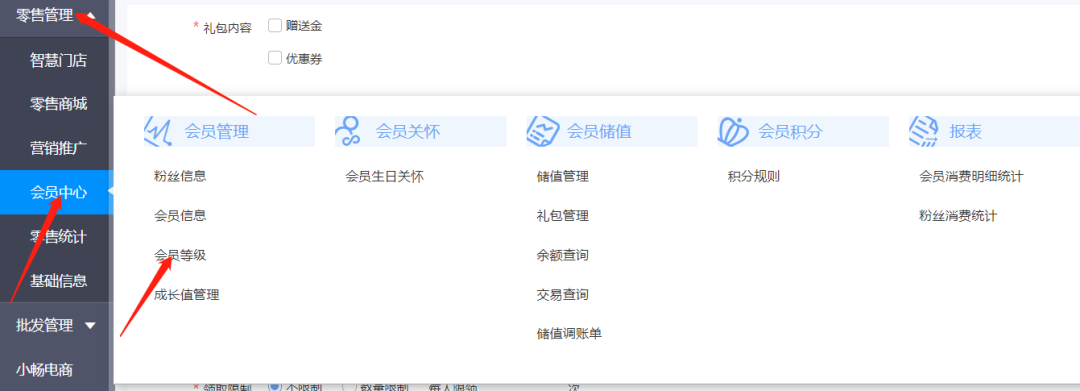Click the 会员储值 section icon
This screenshot has width=1080, height=391.
pos(541,131)
